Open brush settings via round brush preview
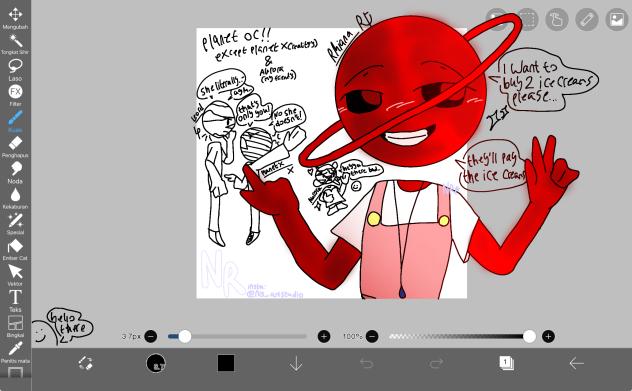Screen dimensions: 632x391 156,363
